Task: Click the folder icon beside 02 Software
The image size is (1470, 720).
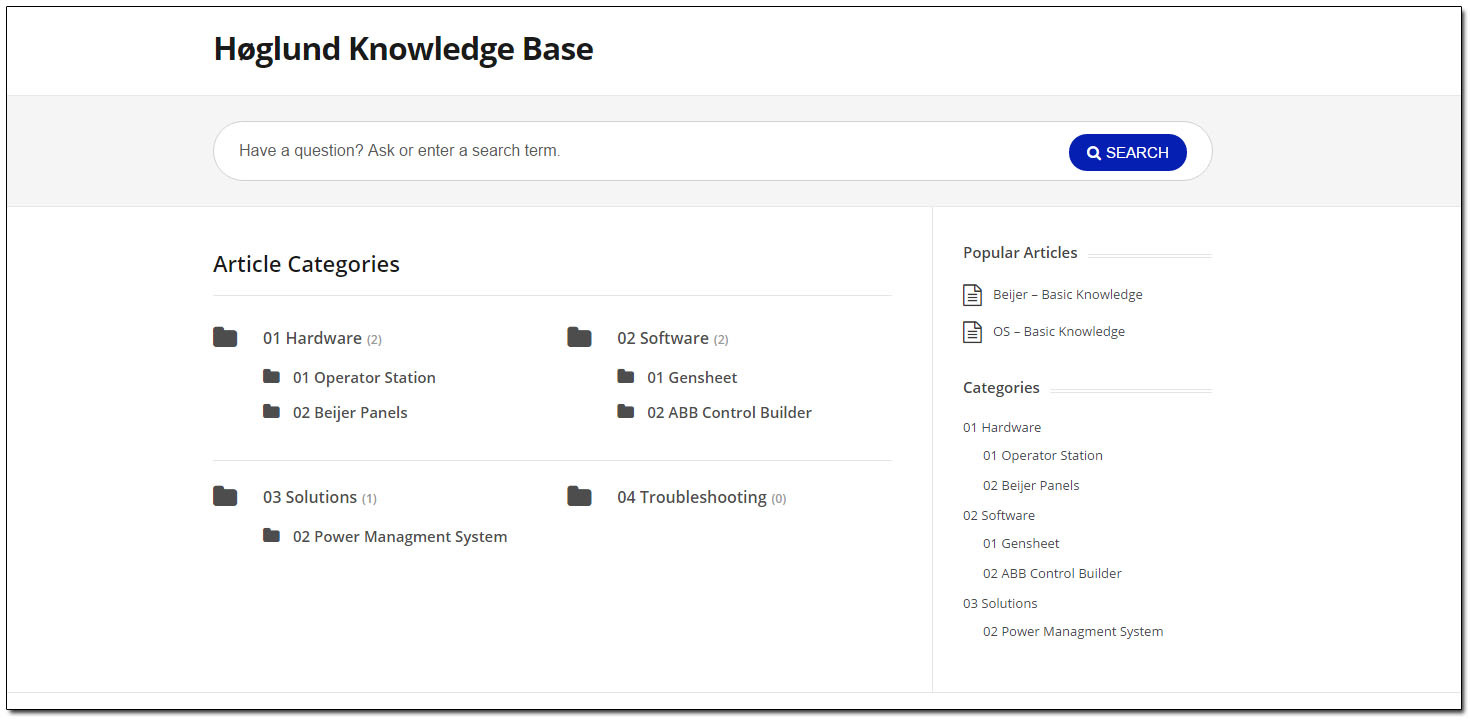Action: (579, 337)
